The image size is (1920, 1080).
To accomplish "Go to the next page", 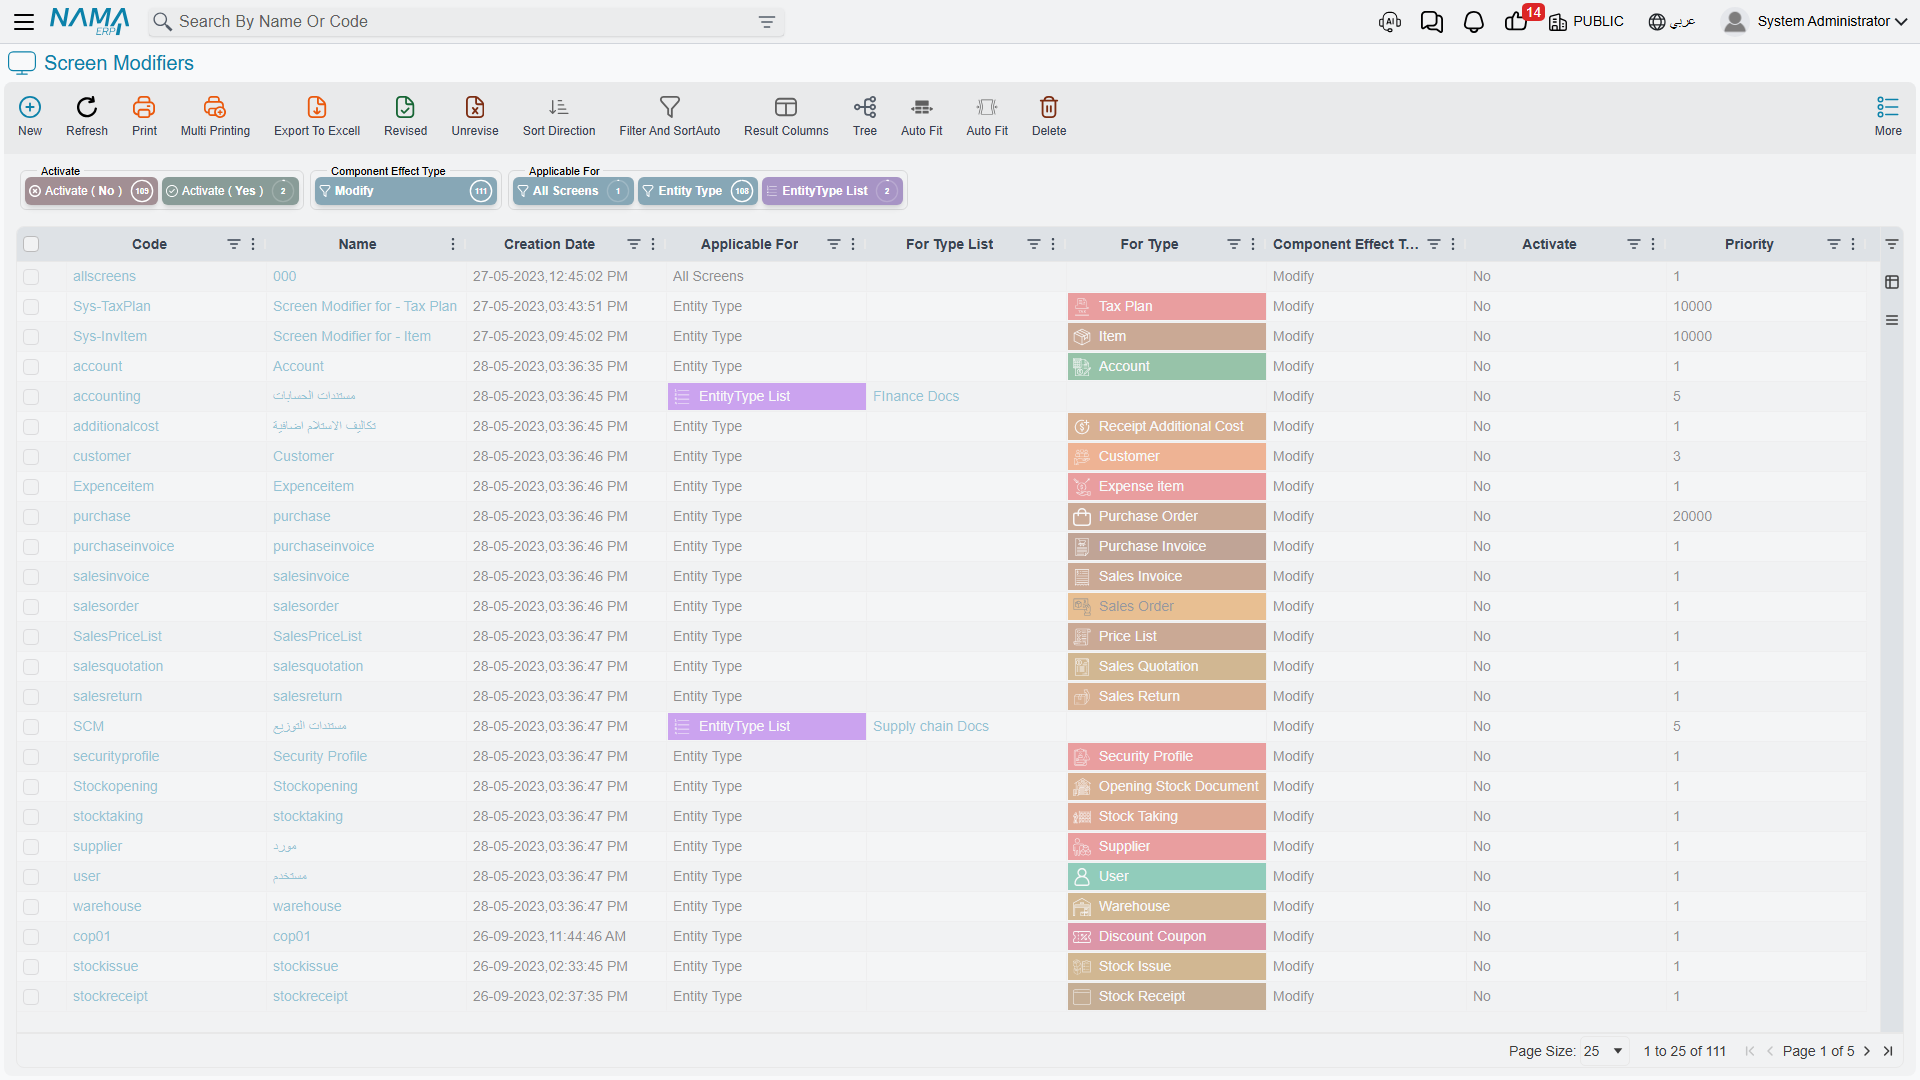I will (x=1867, y=1051).
